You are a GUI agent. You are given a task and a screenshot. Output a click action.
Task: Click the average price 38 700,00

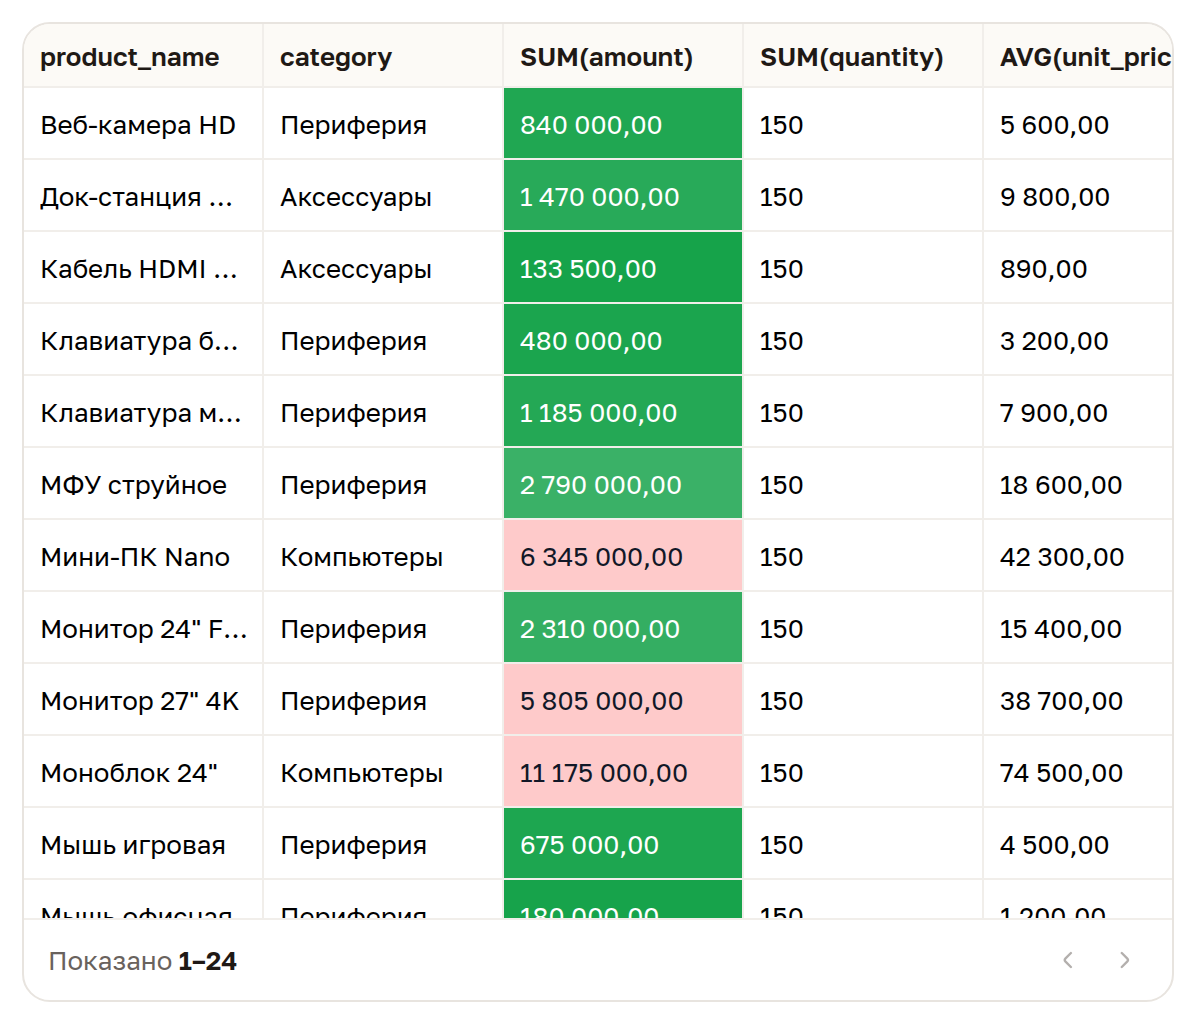pyautogui.click(x=1077, y=701)
